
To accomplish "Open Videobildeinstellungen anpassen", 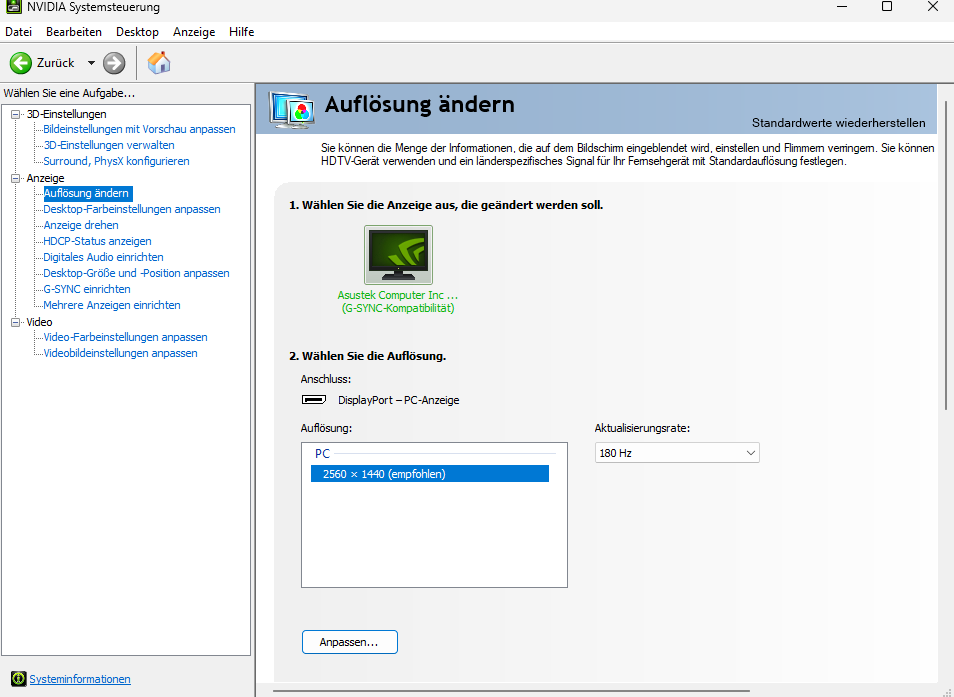I will coord(120,353).
